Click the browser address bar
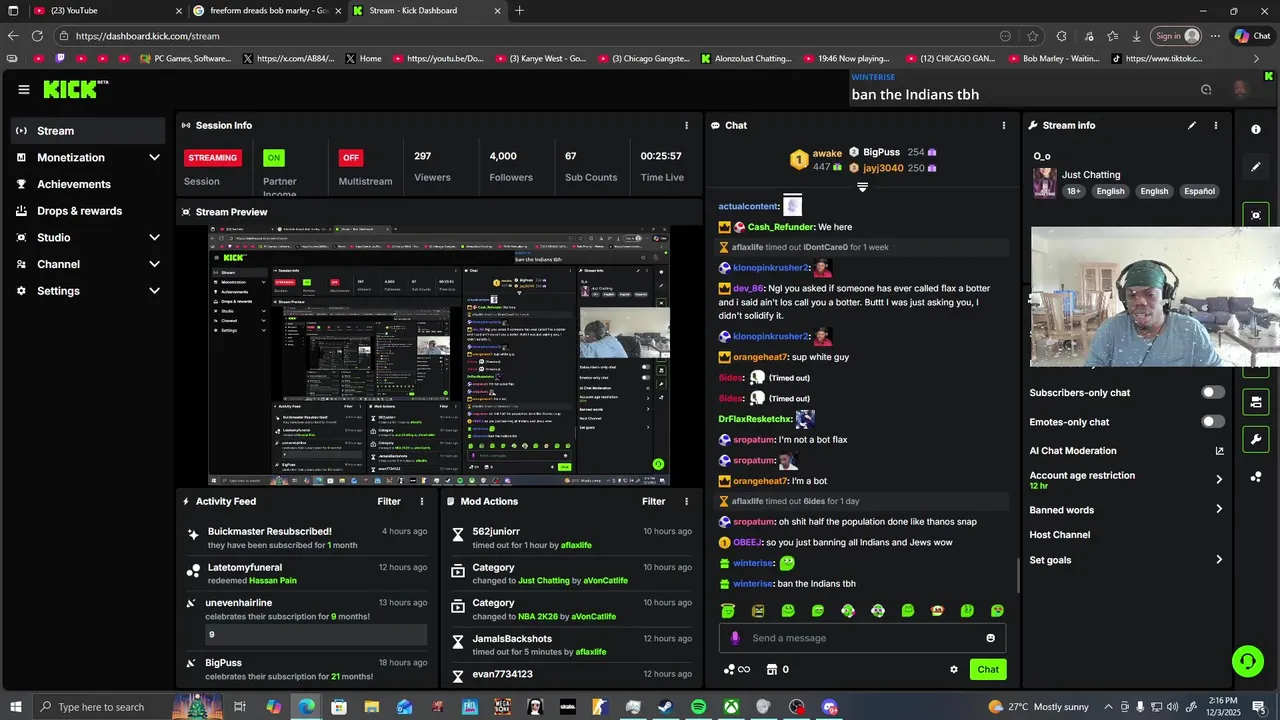Viewport: 1280px width, 720px height. click(x=540, y=36)
